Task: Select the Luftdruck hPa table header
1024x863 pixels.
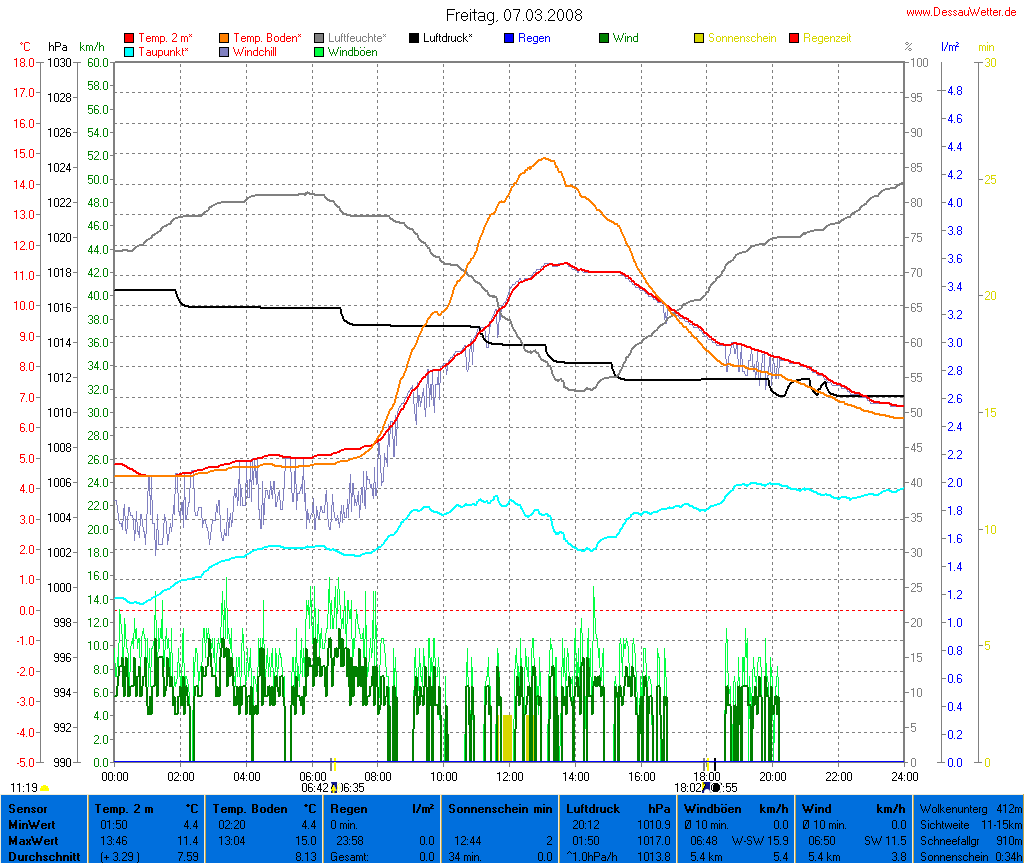Action: point(618,808)
